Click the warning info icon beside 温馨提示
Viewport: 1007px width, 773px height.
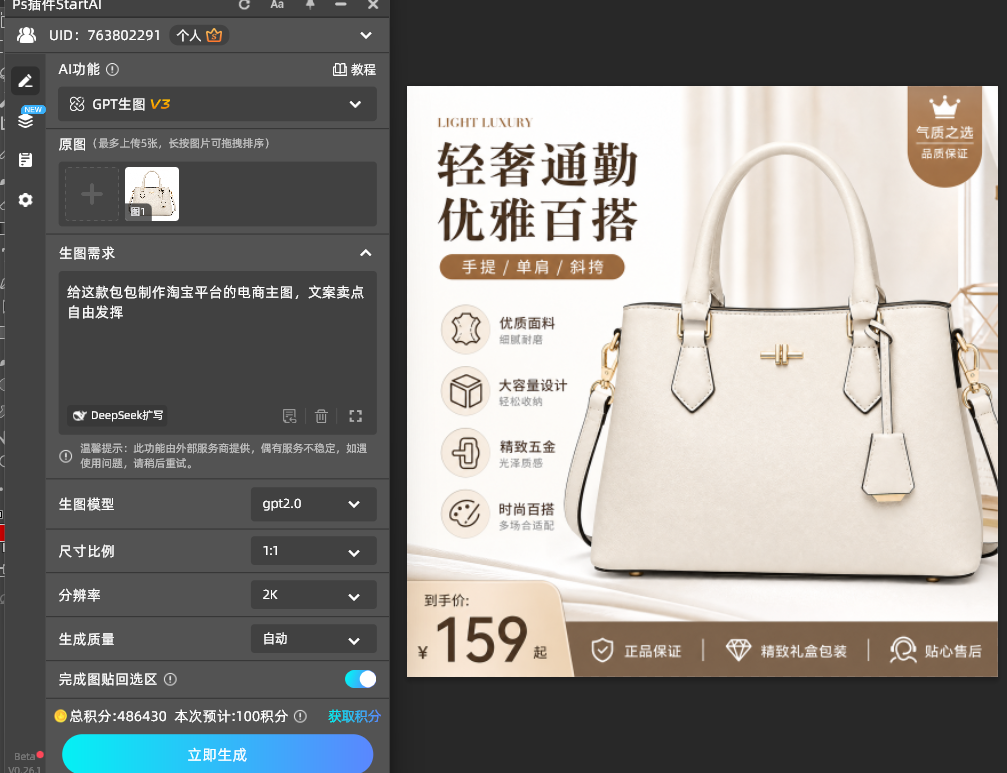[66, 456]
